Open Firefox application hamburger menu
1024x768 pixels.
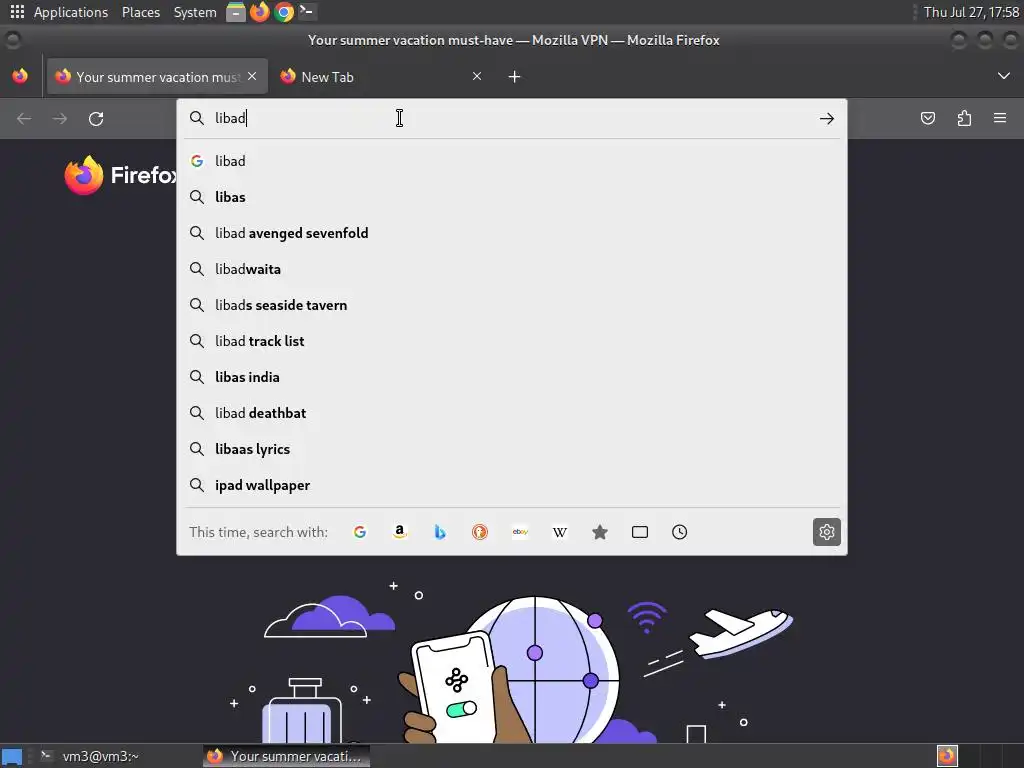point(1000,118)
